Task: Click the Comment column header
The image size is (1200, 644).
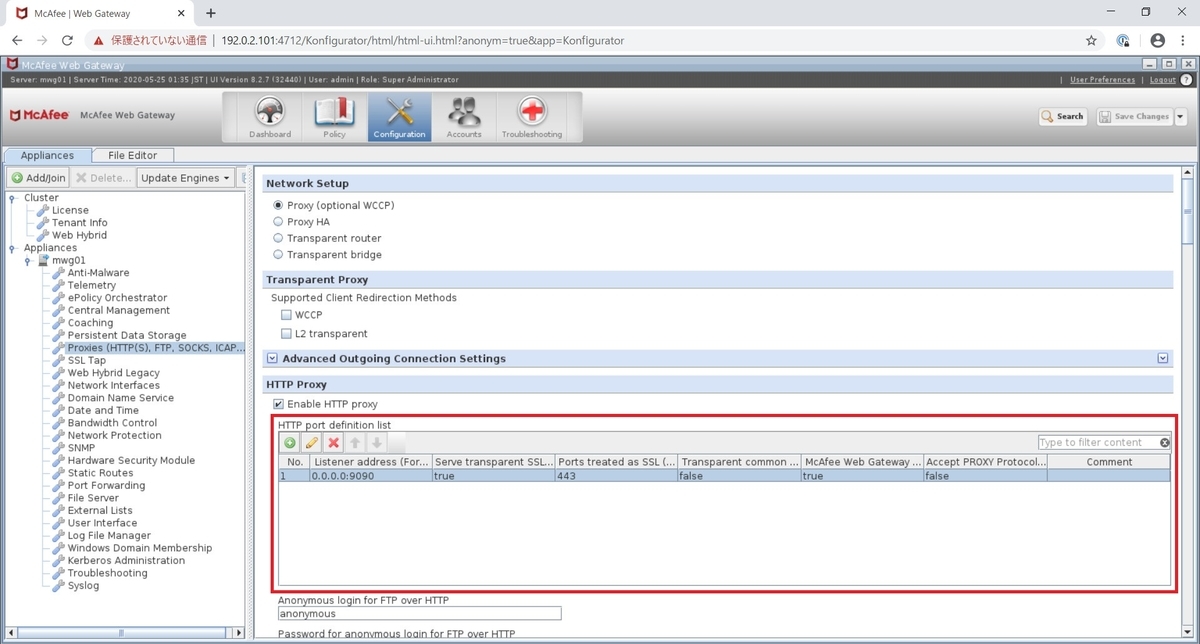Action: click(1108, 462)
